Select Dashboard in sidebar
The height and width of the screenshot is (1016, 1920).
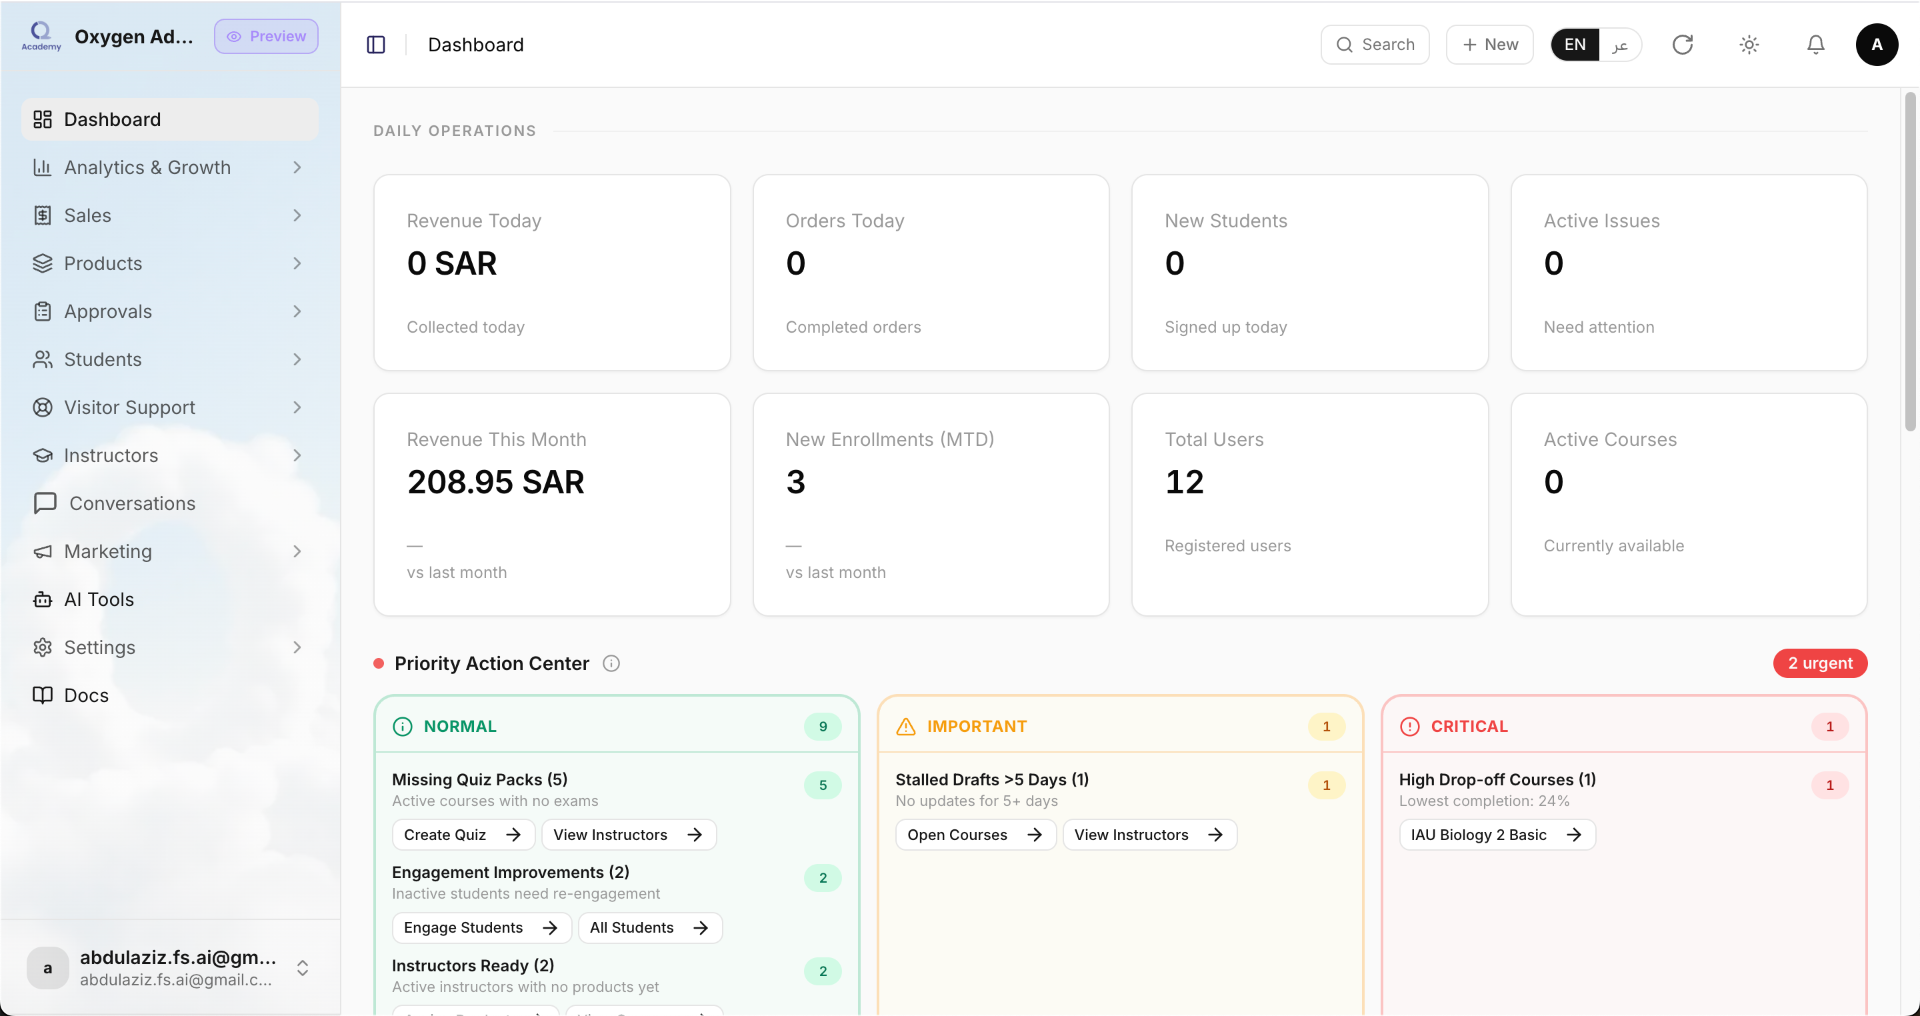(x=170, y=120)
